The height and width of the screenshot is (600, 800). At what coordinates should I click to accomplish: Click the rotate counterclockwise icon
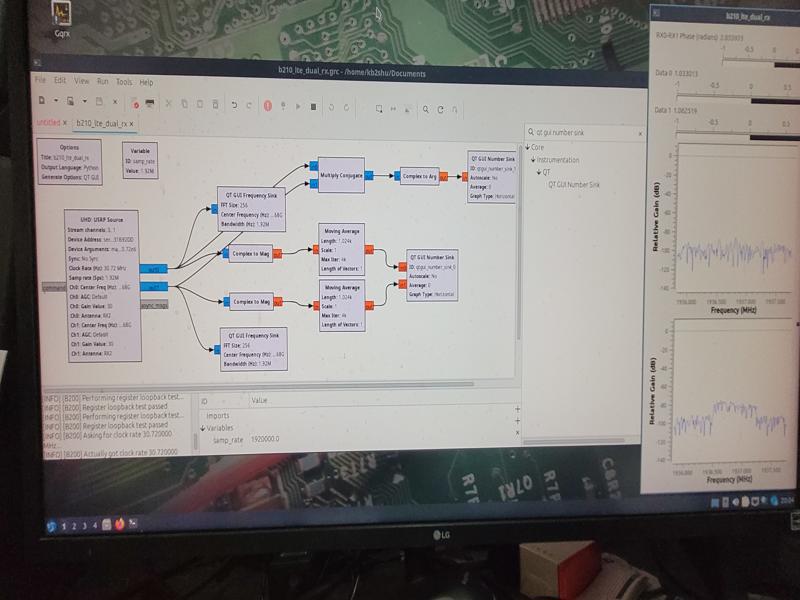[332, 107]
